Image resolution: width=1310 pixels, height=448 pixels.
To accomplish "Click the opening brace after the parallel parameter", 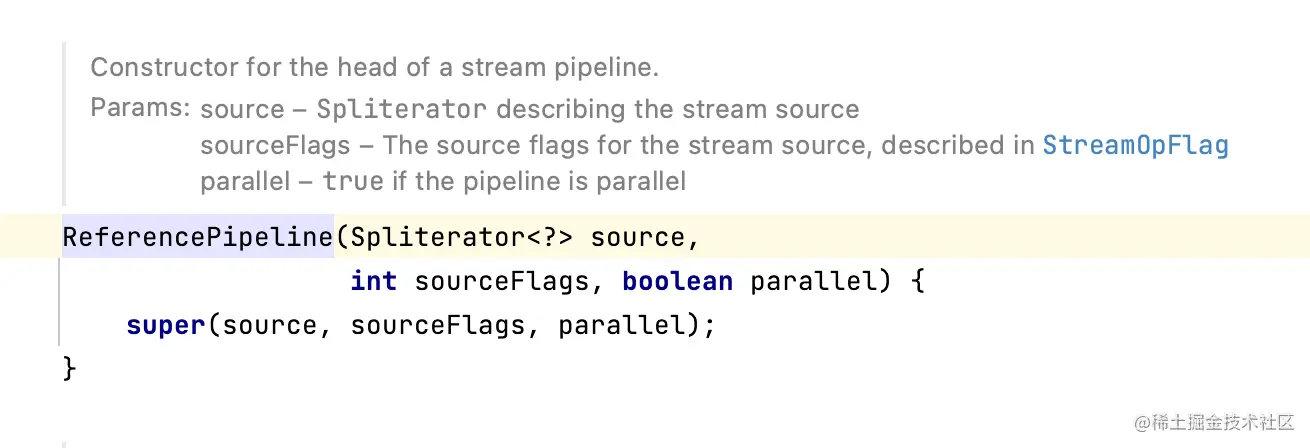I will coord(917,282).
